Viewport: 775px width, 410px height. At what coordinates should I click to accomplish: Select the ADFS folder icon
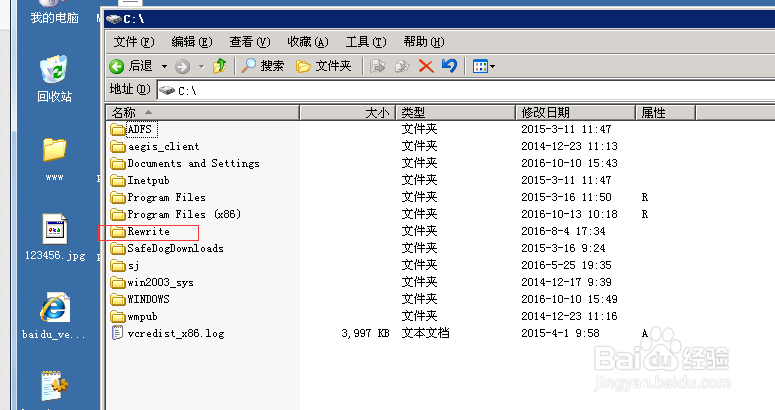pyautogui.click(x=118, y=129)
